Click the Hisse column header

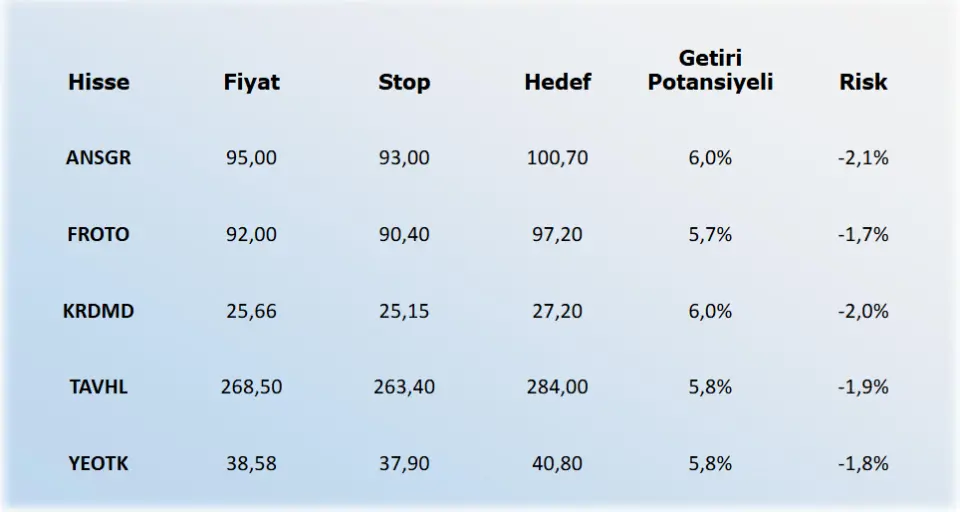coord(99,82)
